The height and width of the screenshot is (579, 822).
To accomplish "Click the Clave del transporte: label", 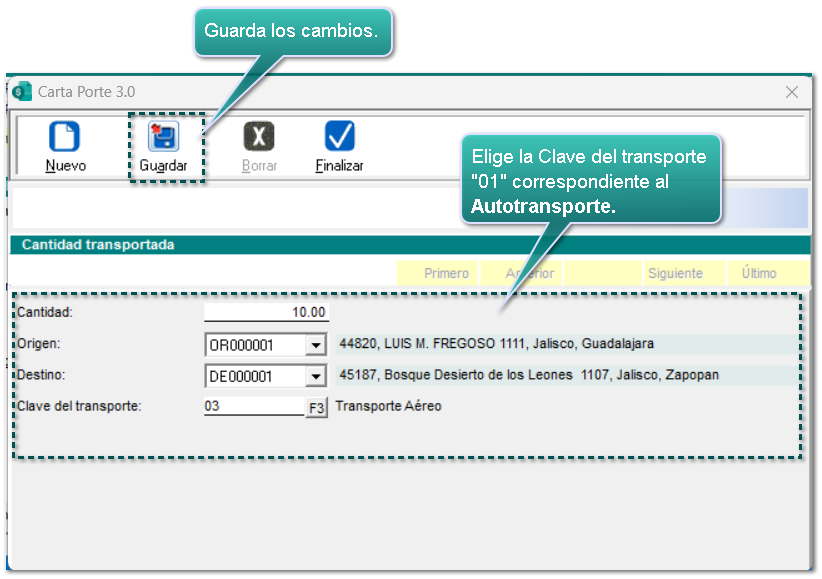I will point(79,406).
